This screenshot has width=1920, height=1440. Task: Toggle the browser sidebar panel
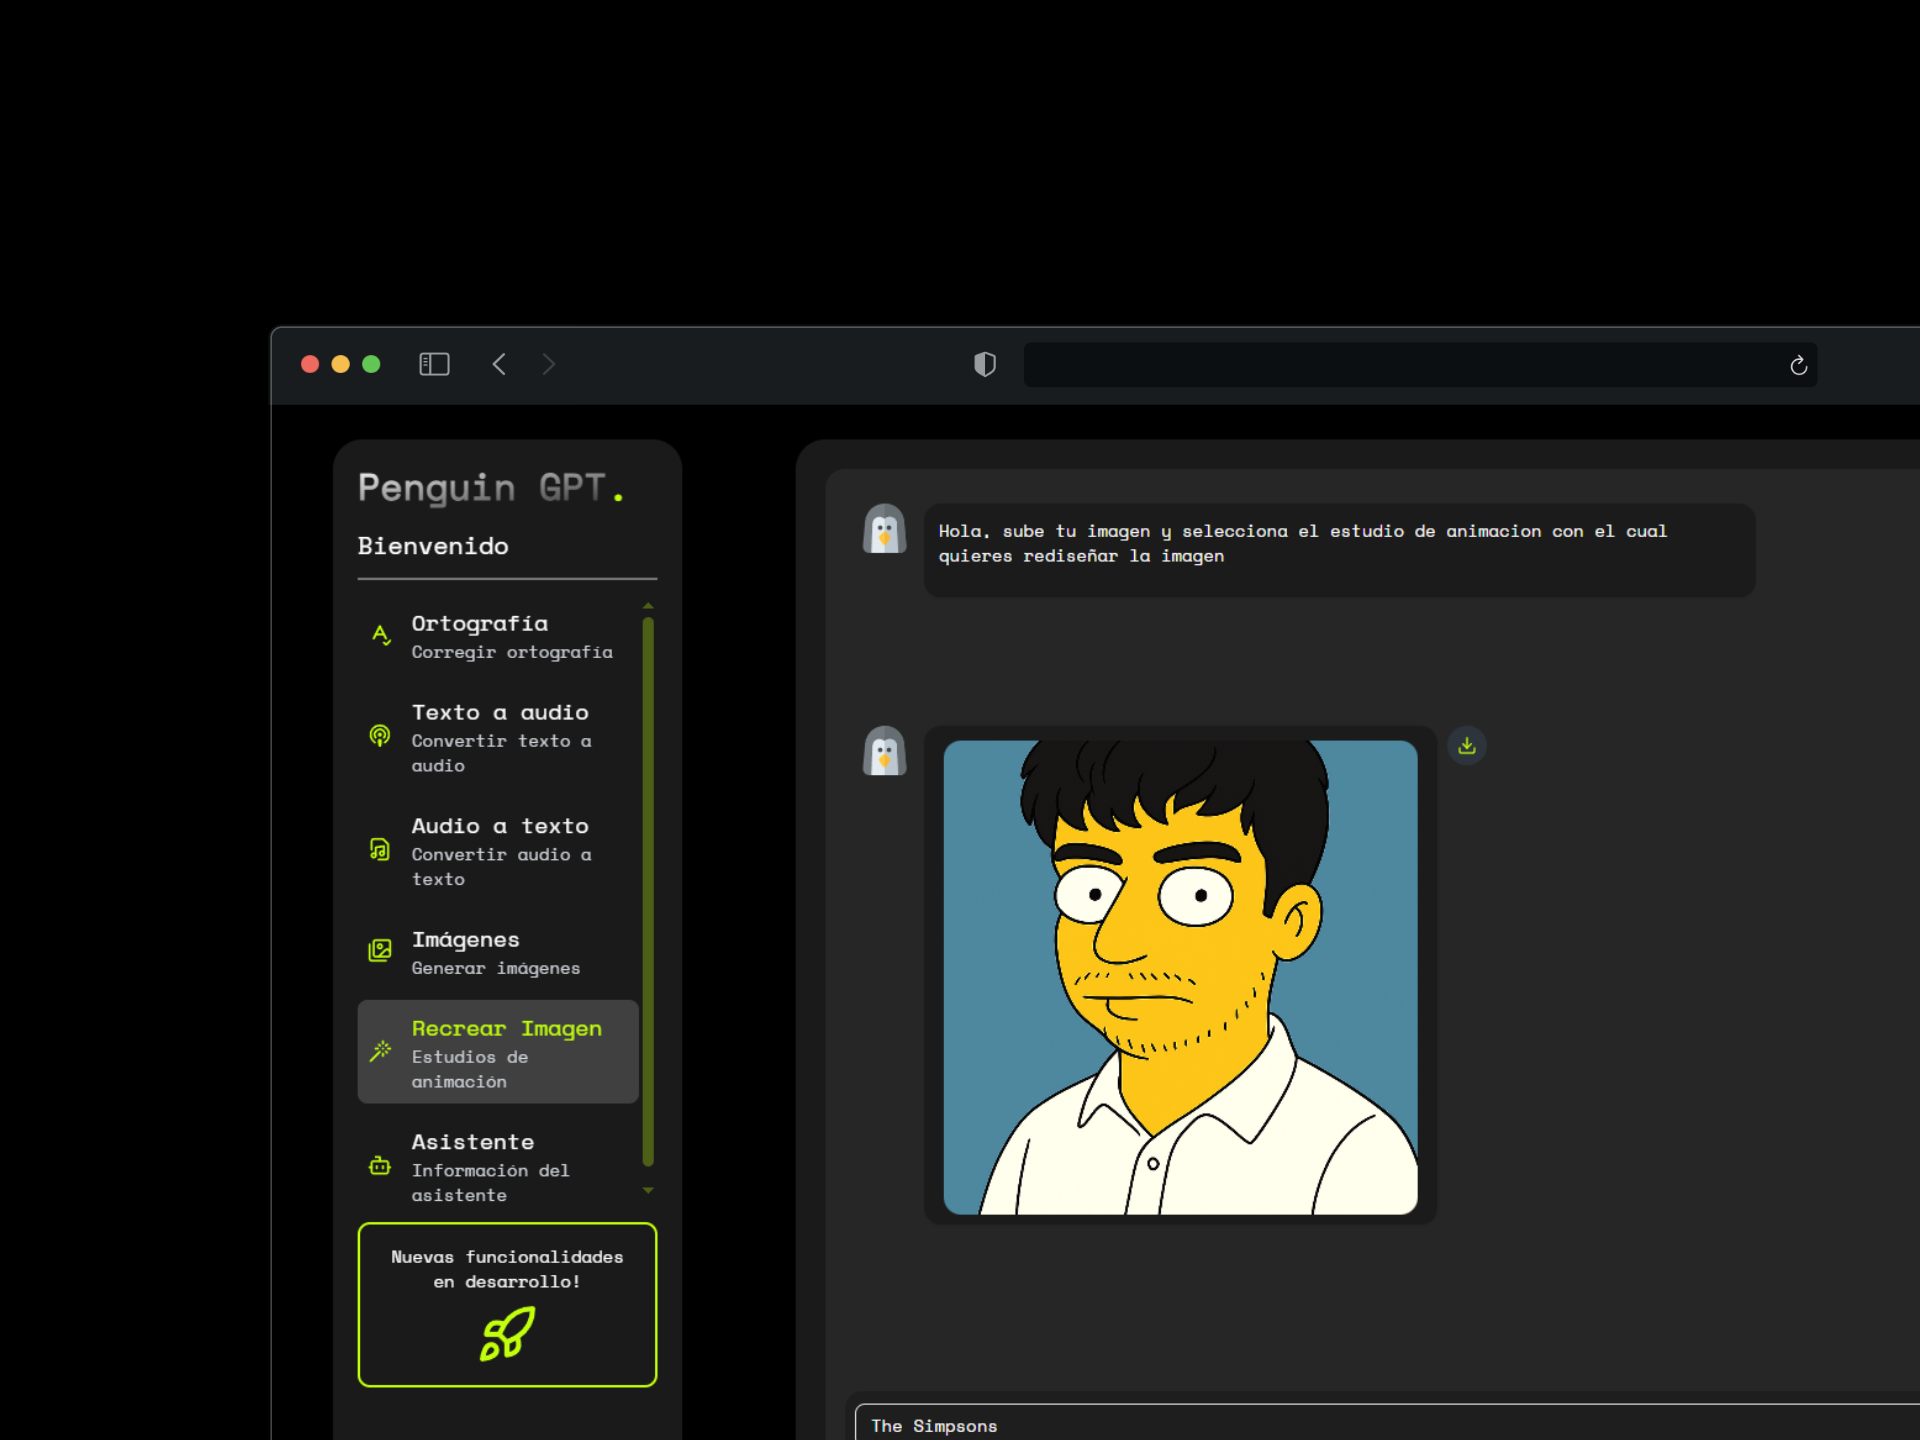point(434,364)
